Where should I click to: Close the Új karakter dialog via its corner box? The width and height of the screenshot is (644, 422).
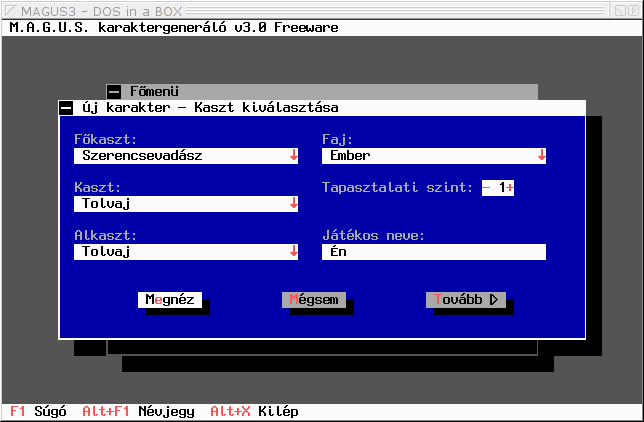66,108
